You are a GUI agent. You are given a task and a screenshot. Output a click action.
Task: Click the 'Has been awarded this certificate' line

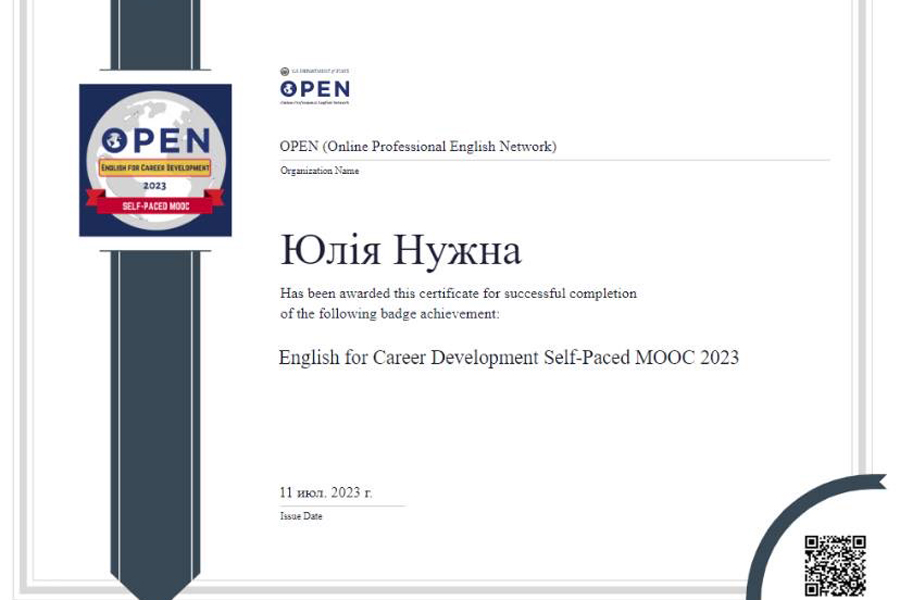458,294
